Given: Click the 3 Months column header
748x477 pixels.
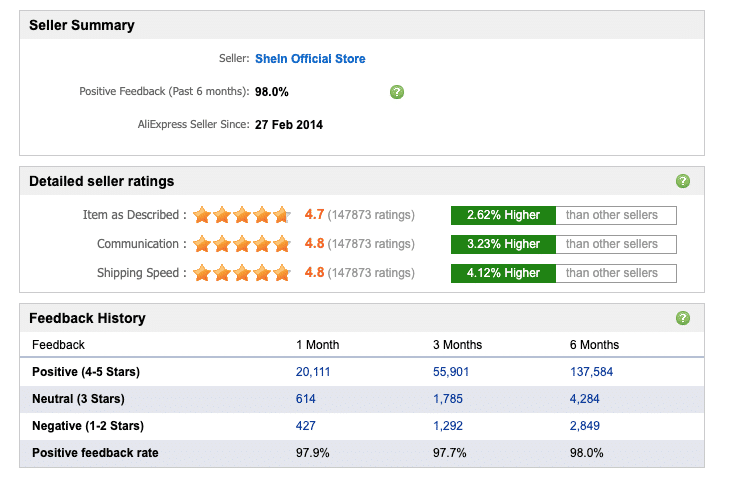Looking at the screenshot, I should pyautogui.click(x=457, y=345).
